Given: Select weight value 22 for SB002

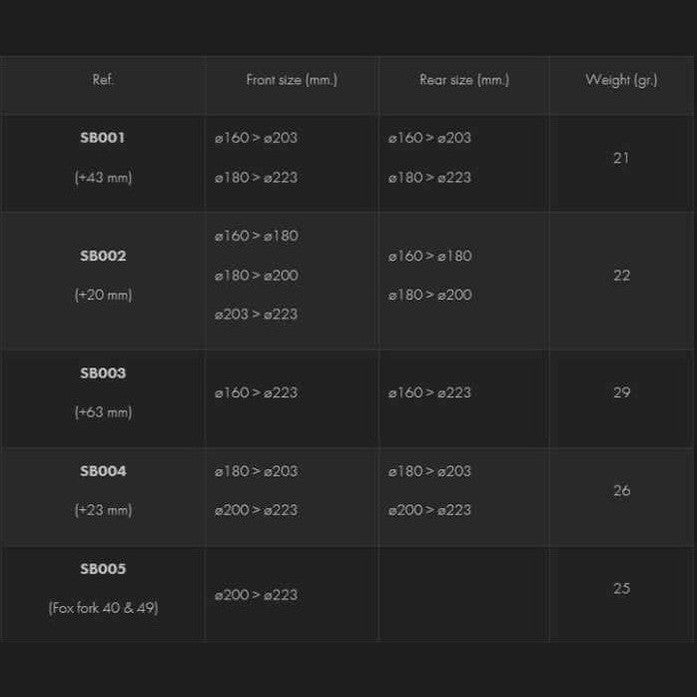Looking at the screenshot, I should pos(621,275).
